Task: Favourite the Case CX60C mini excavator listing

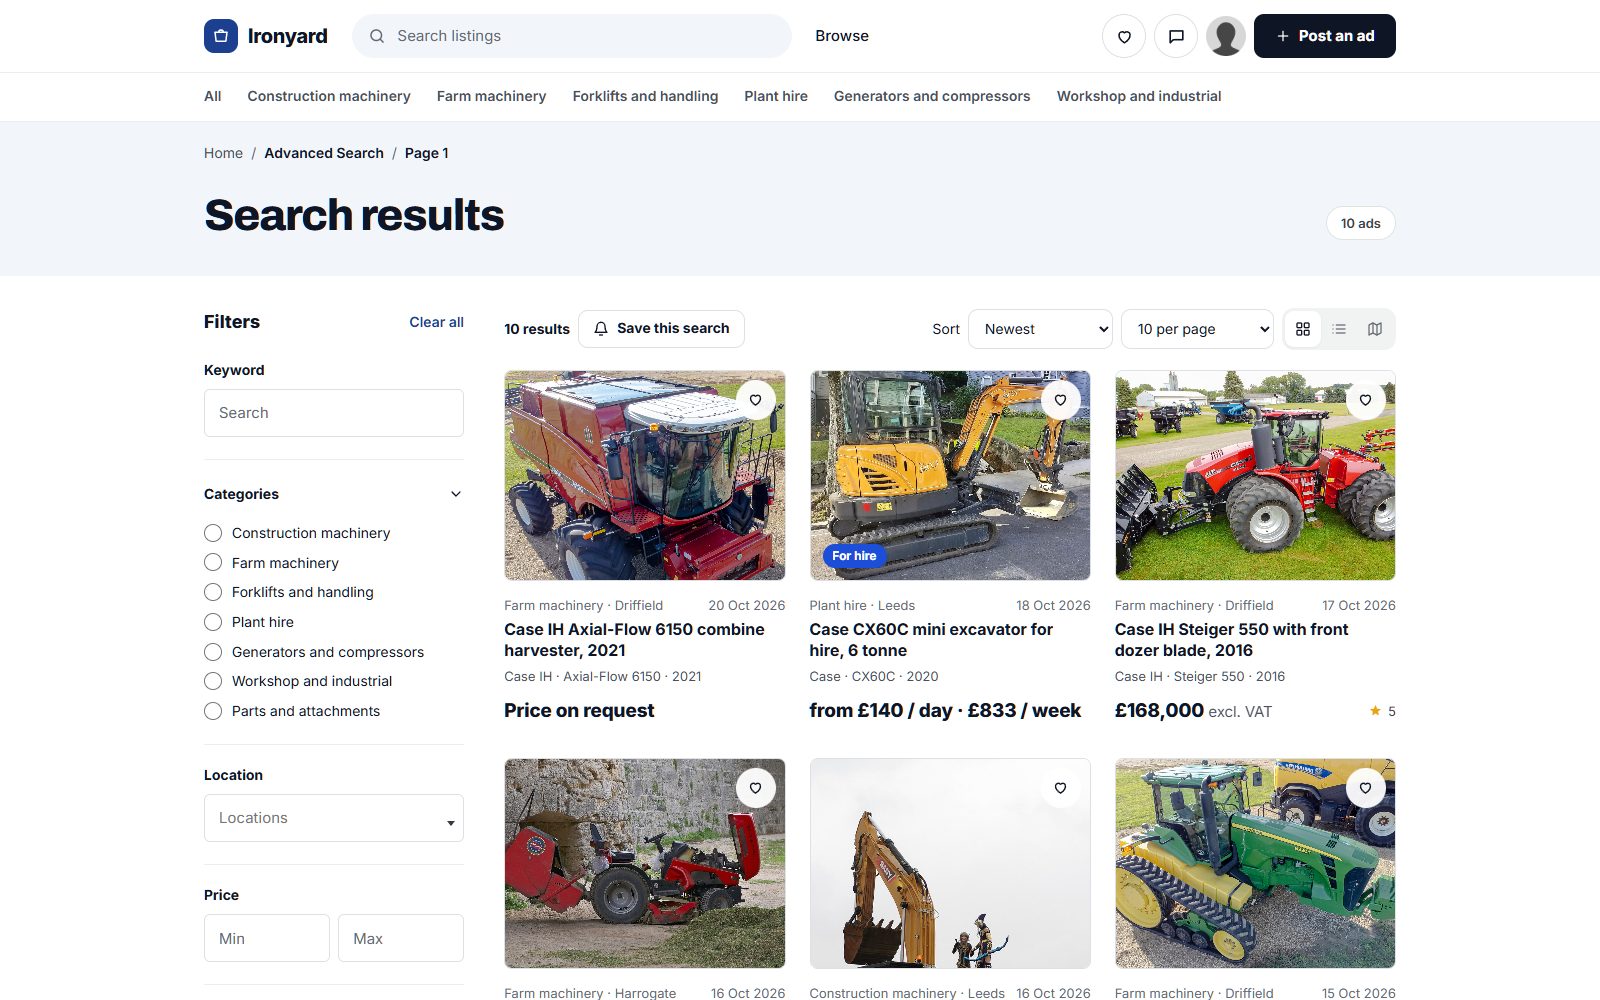Action: coord(1061,400)
